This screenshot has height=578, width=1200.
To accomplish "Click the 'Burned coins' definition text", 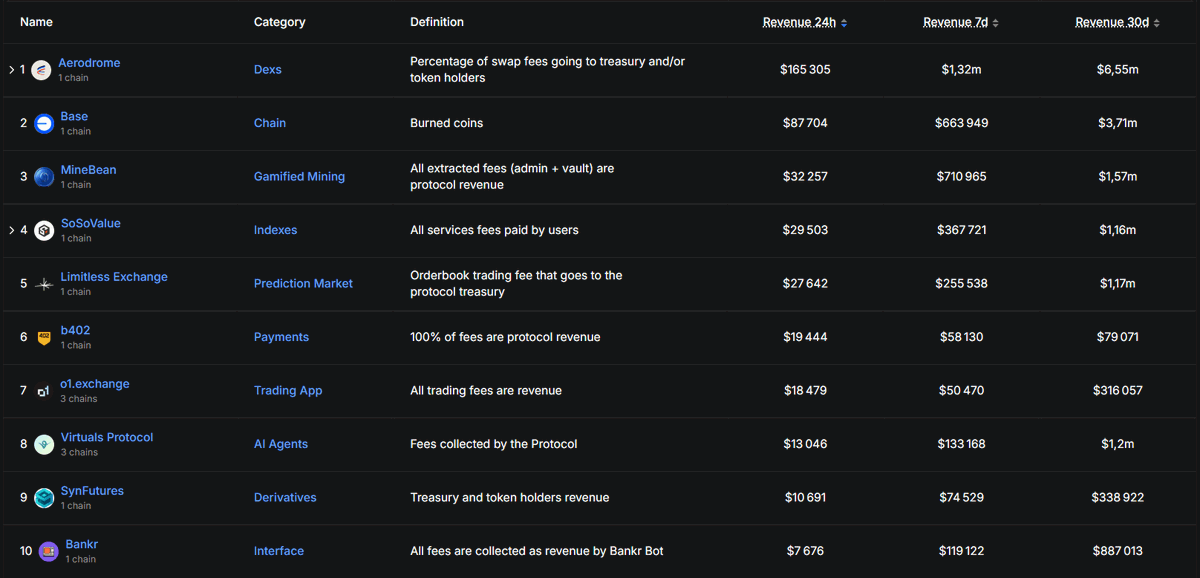I will (x=446, y=123).
